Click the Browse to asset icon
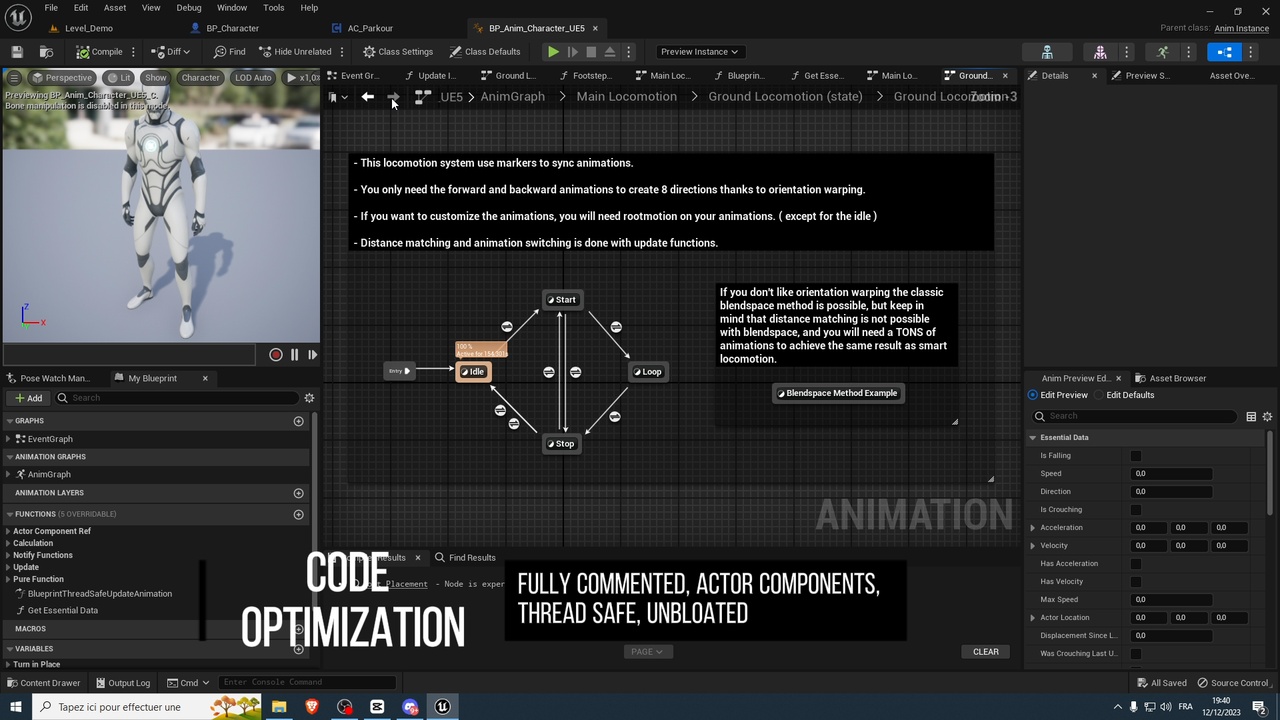The image size is (1280, 720). point(46,52)
